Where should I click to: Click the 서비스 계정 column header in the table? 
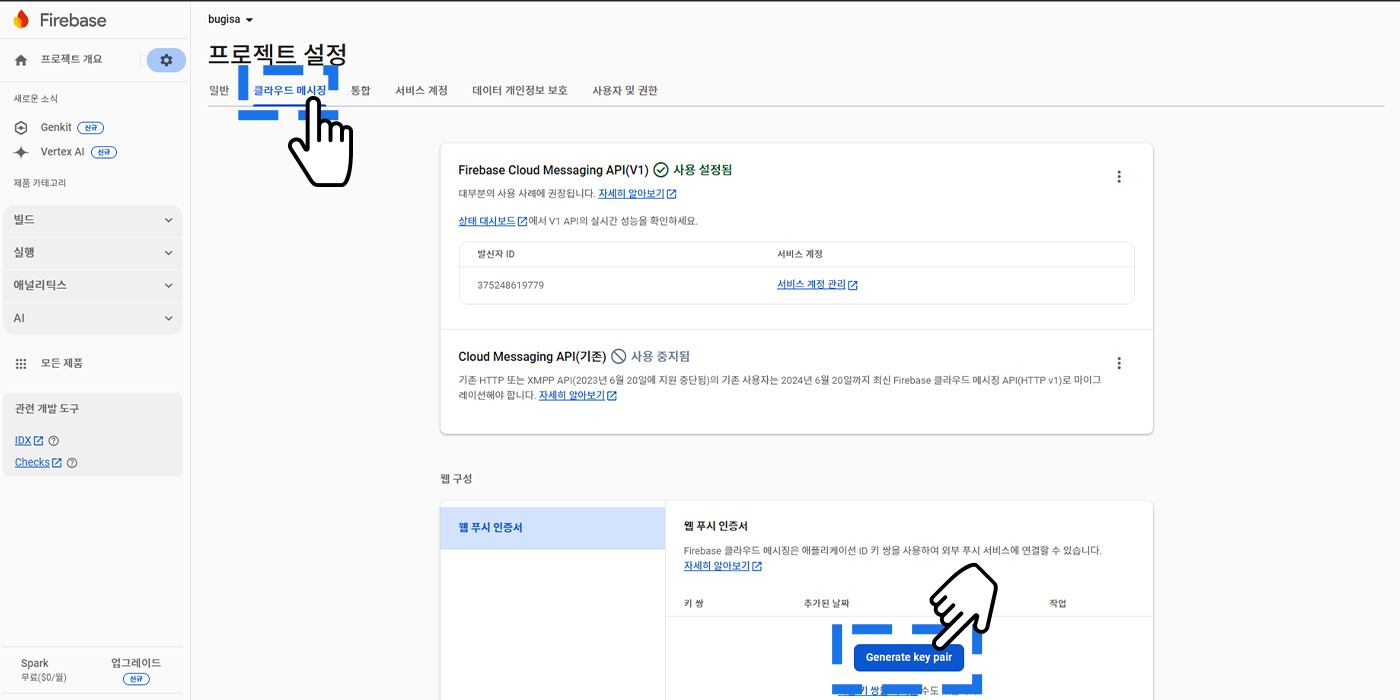click(x=800, y=254)
